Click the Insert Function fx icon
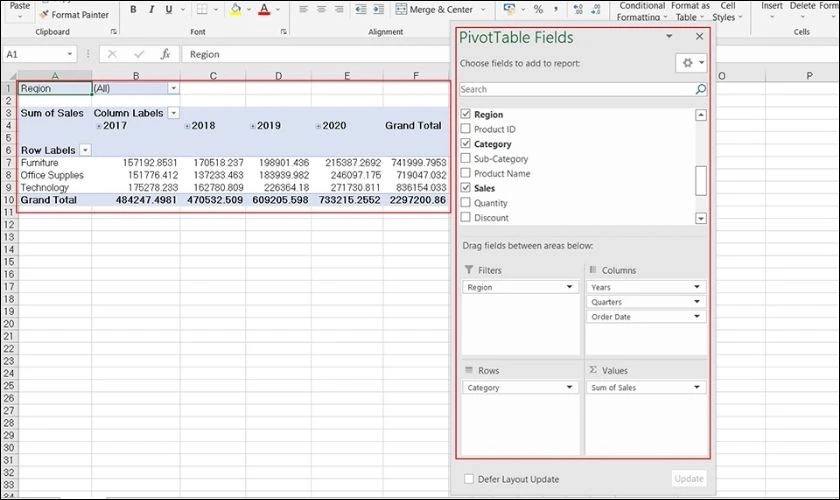Screen dimensions: 840x500 [x=166, y=54]
